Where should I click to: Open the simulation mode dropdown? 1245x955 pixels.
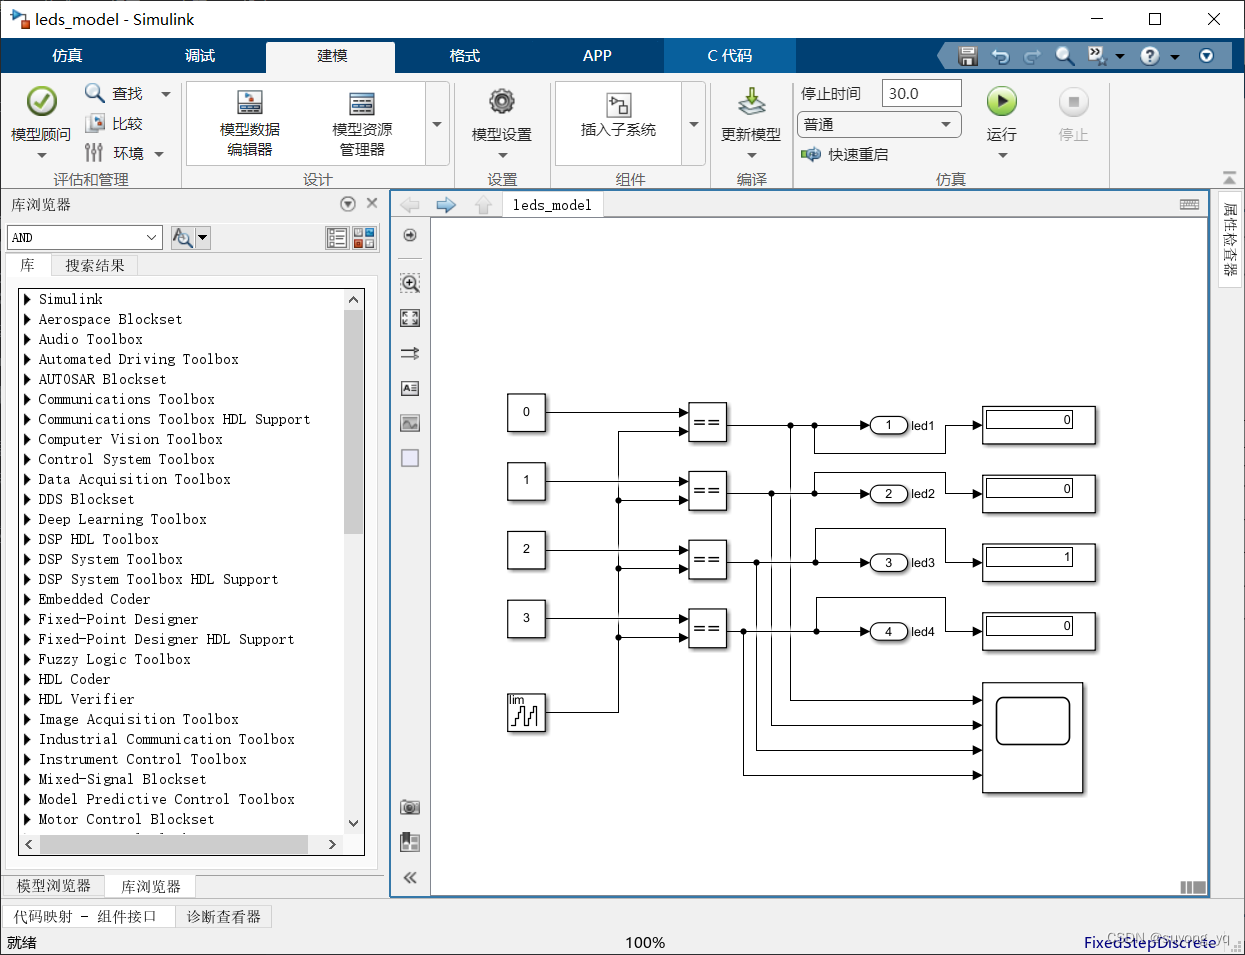point(879,124)
